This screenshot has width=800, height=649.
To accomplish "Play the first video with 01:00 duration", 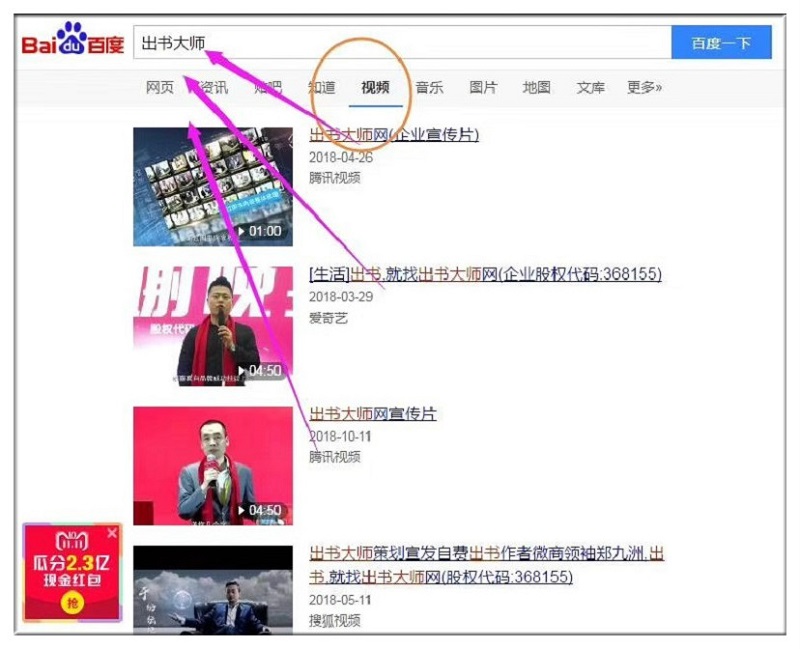I will tap(213, 186).
